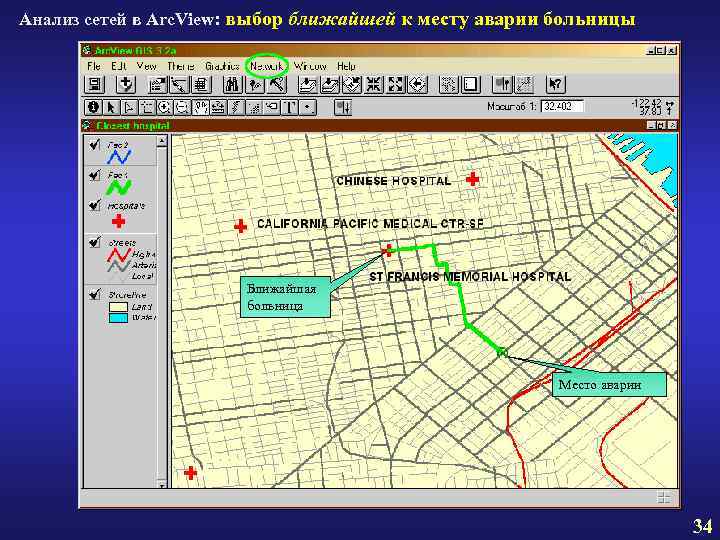Click the legend scrollbar down arrow
This screenshot has width=720, height=540.
pos(162,484)
